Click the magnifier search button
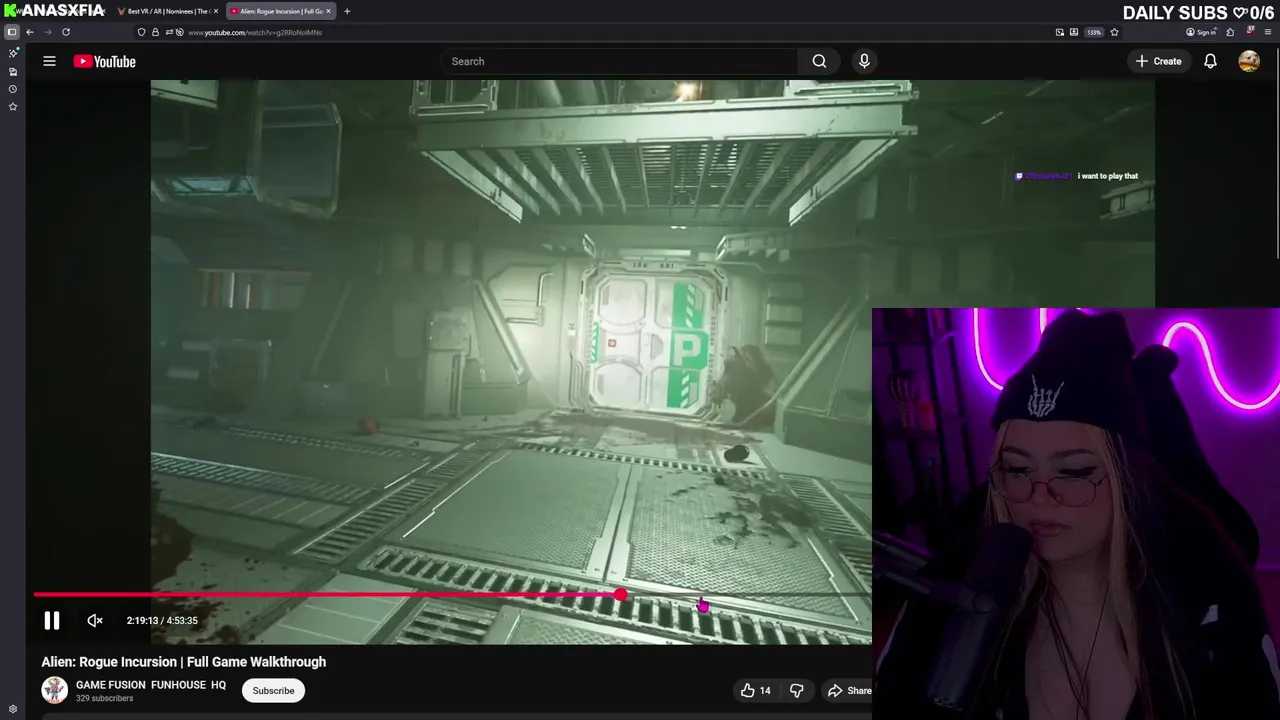This screenshot has height=720, width=1280. pos(819,61)
